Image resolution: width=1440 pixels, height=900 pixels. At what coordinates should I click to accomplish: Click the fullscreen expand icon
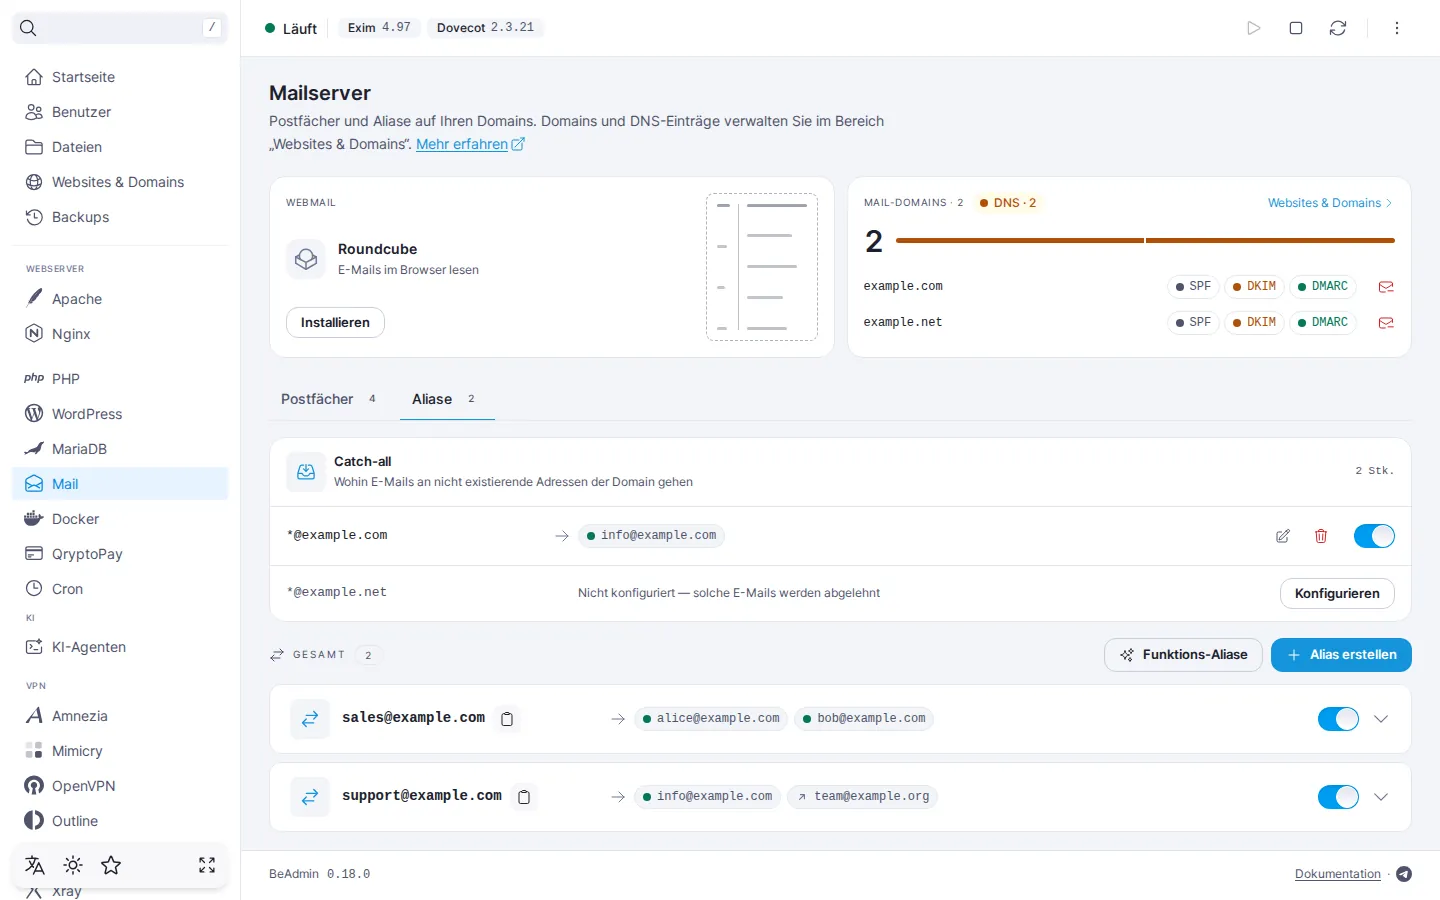[x=207, y=865]
